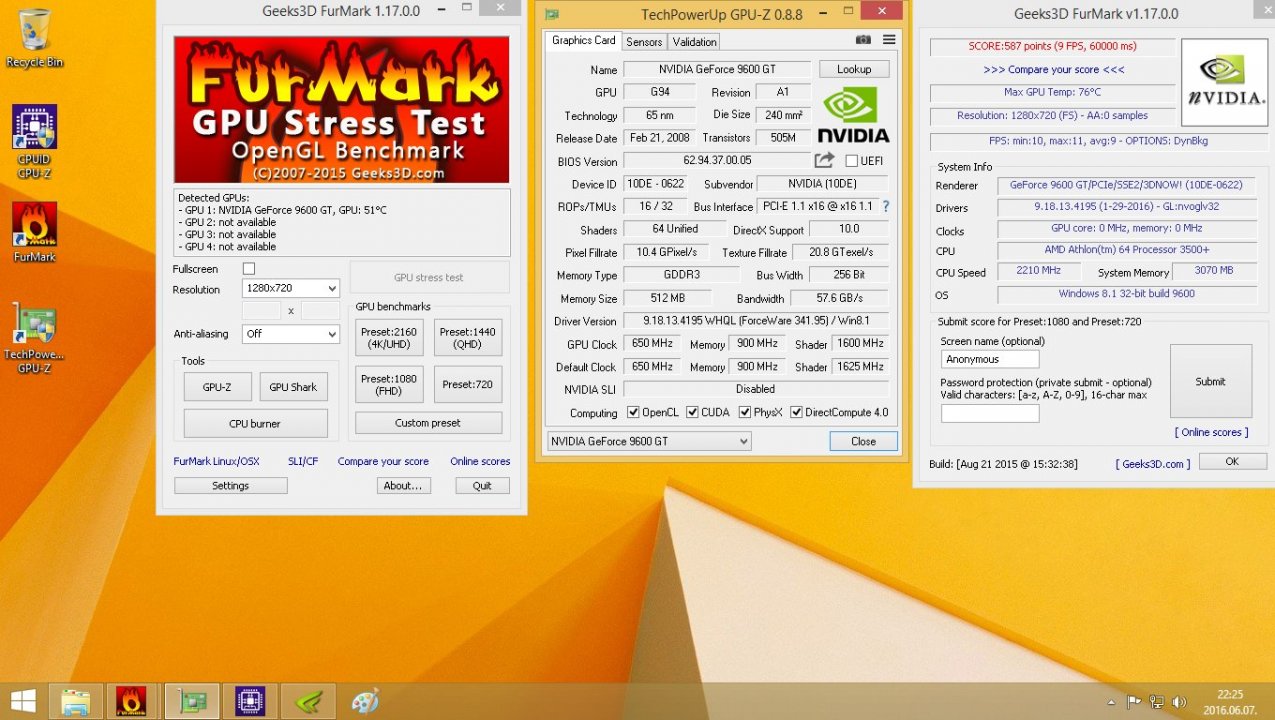The image size is (1275, 720).
Task: Open Anti-aliasing dropdown set to Off
Action: pyautogui.click(x=291, y=334)
